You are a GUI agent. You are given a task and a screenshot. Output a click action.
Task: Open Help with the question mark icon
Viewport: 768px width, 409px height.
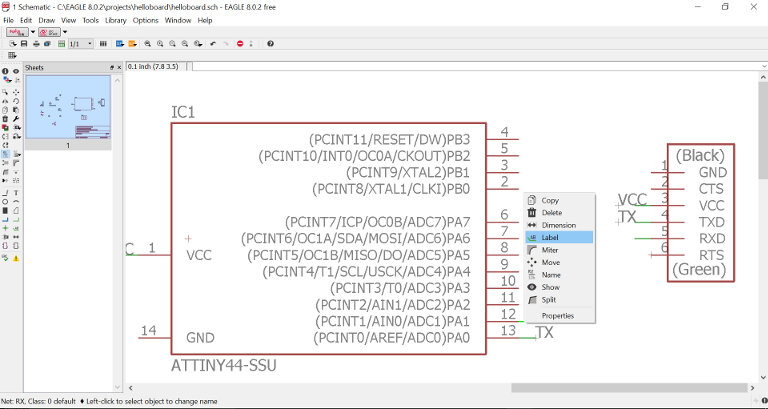270,44
